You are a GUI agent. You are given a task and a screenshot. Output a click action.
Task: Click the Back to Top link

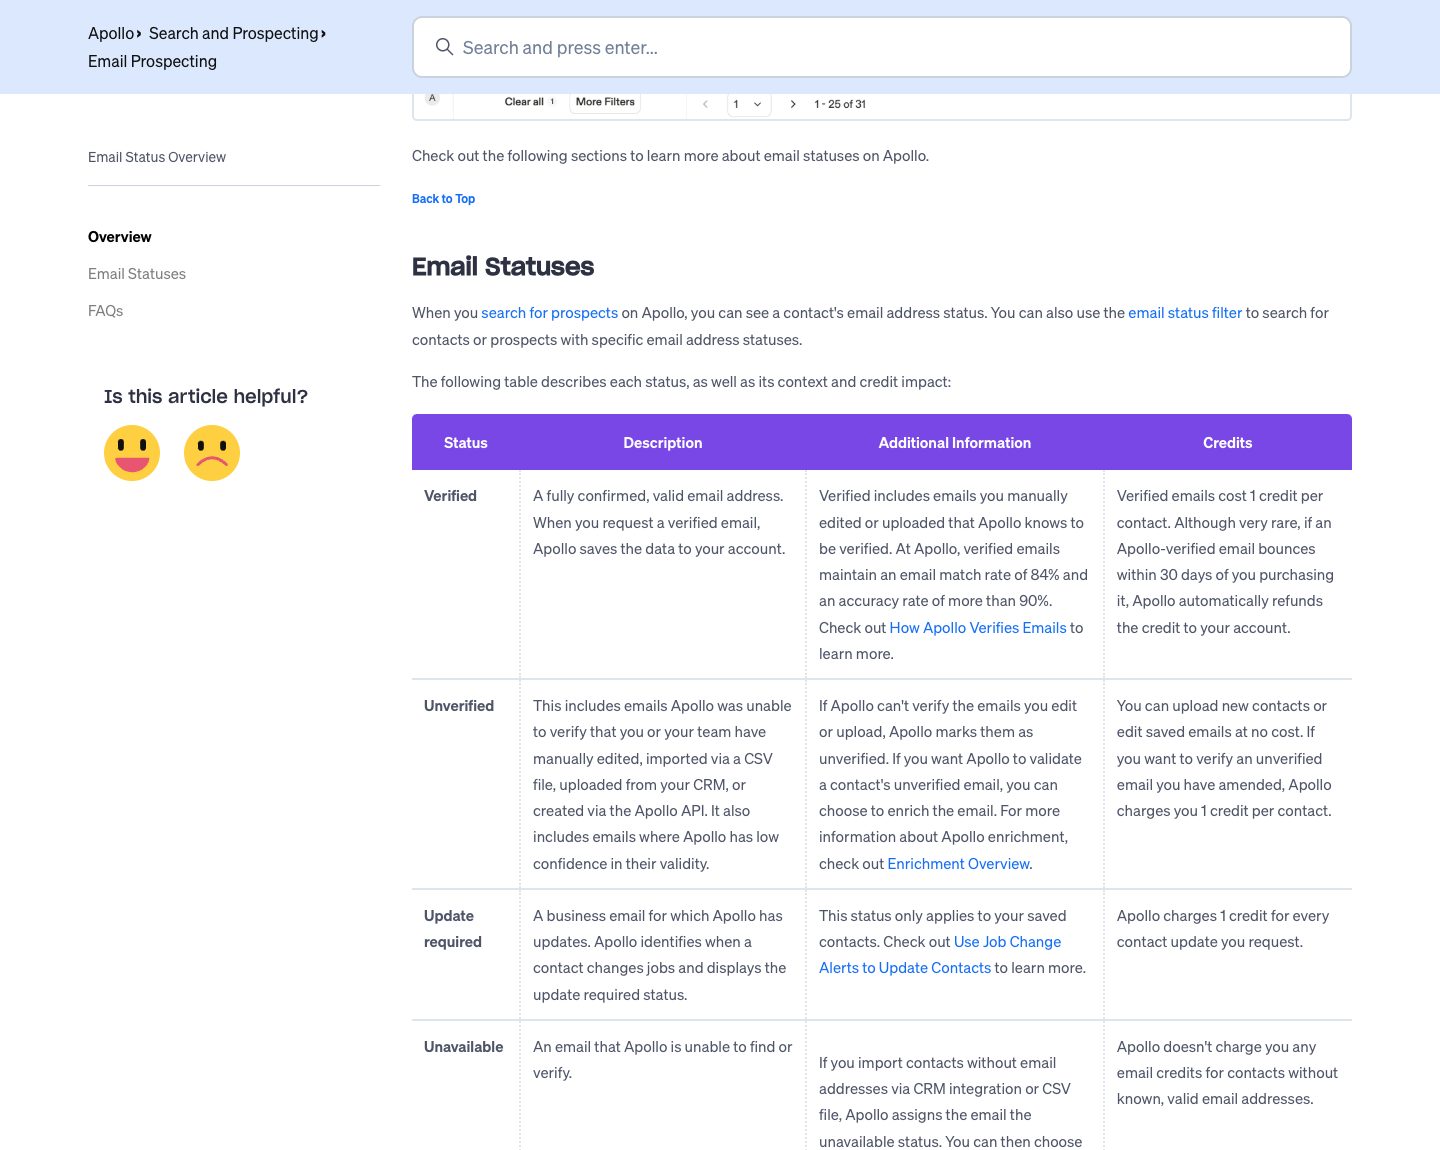443,199
